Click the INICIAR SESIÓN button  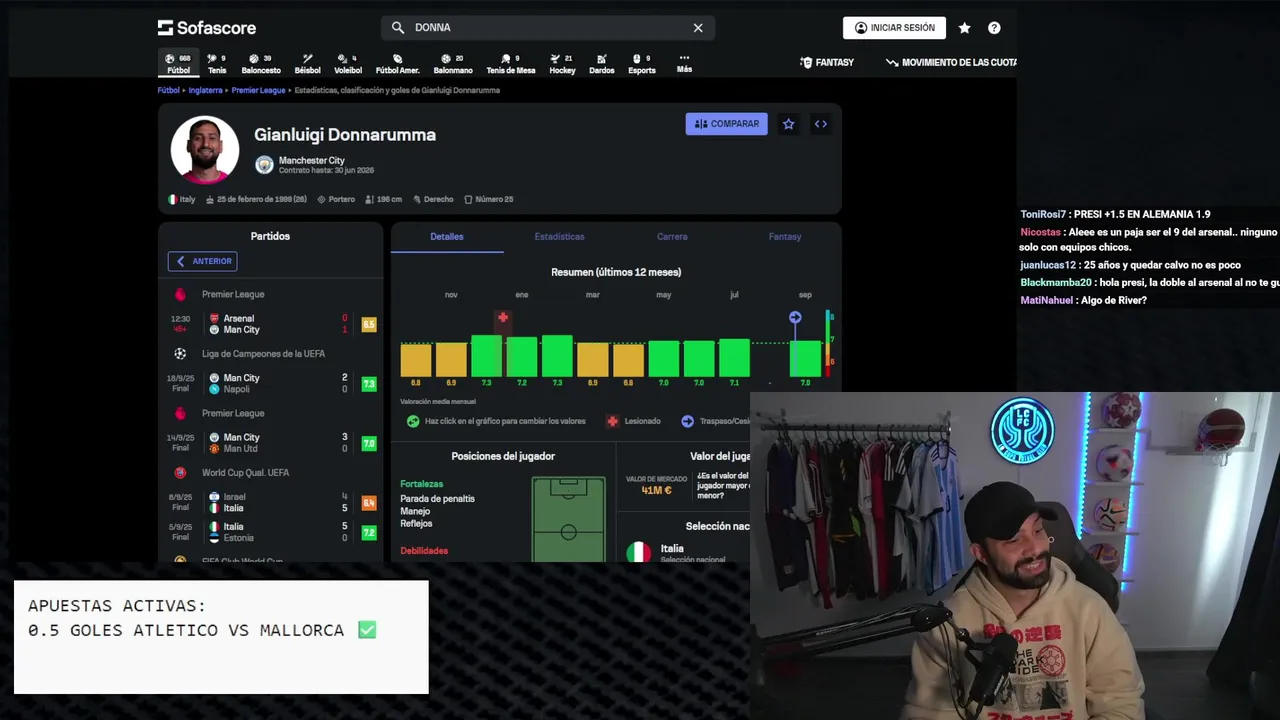(894, 28)
